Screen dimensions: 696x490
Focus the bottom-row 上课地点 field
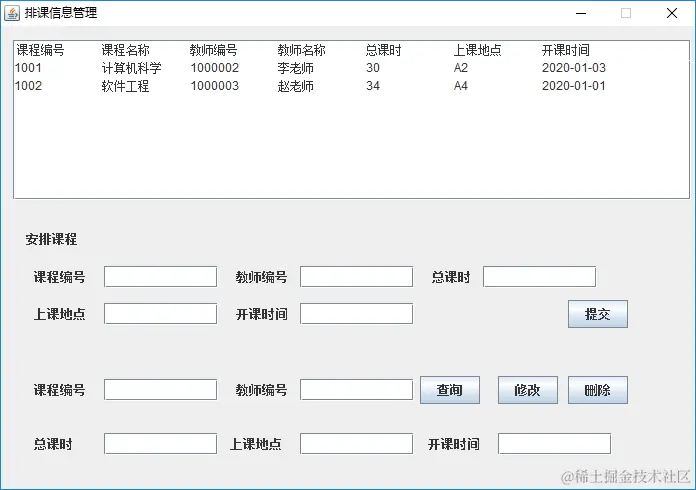pos(356,444)
